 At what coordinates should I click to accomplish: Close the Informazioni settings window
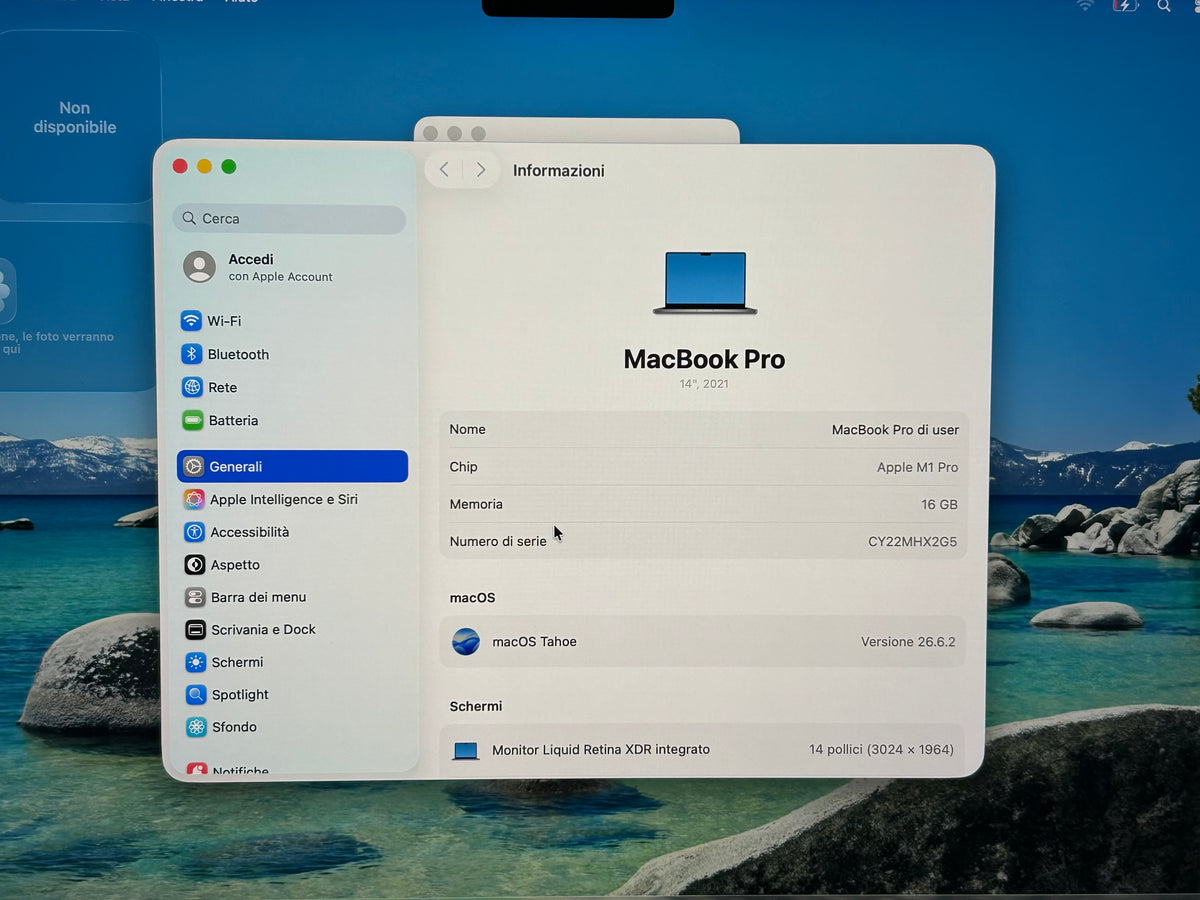coord(180,167)
